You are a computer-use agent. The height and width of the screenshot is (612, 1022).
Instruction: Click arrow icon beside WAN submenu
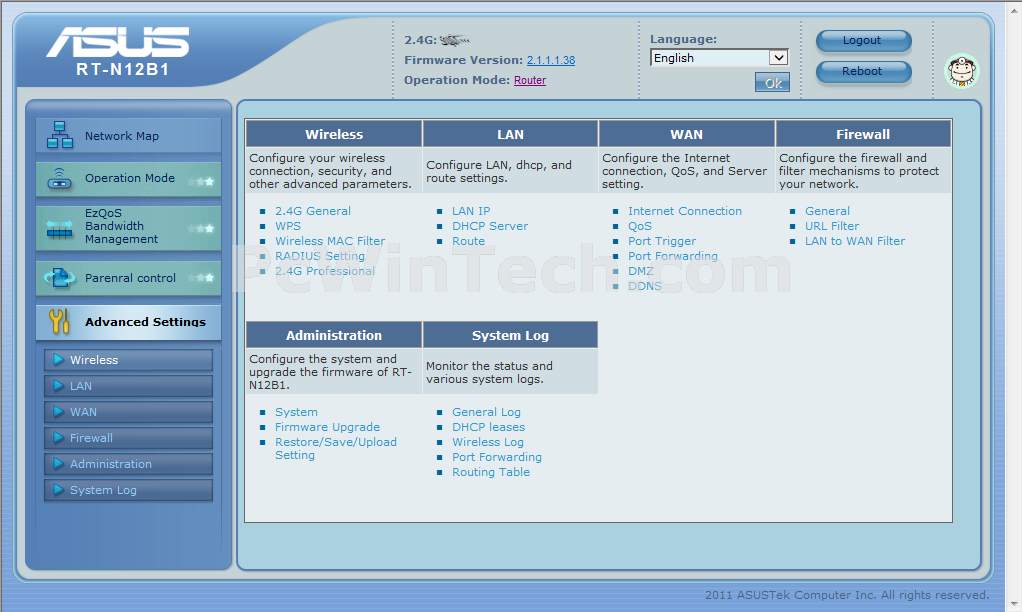(x=58, y=411)
